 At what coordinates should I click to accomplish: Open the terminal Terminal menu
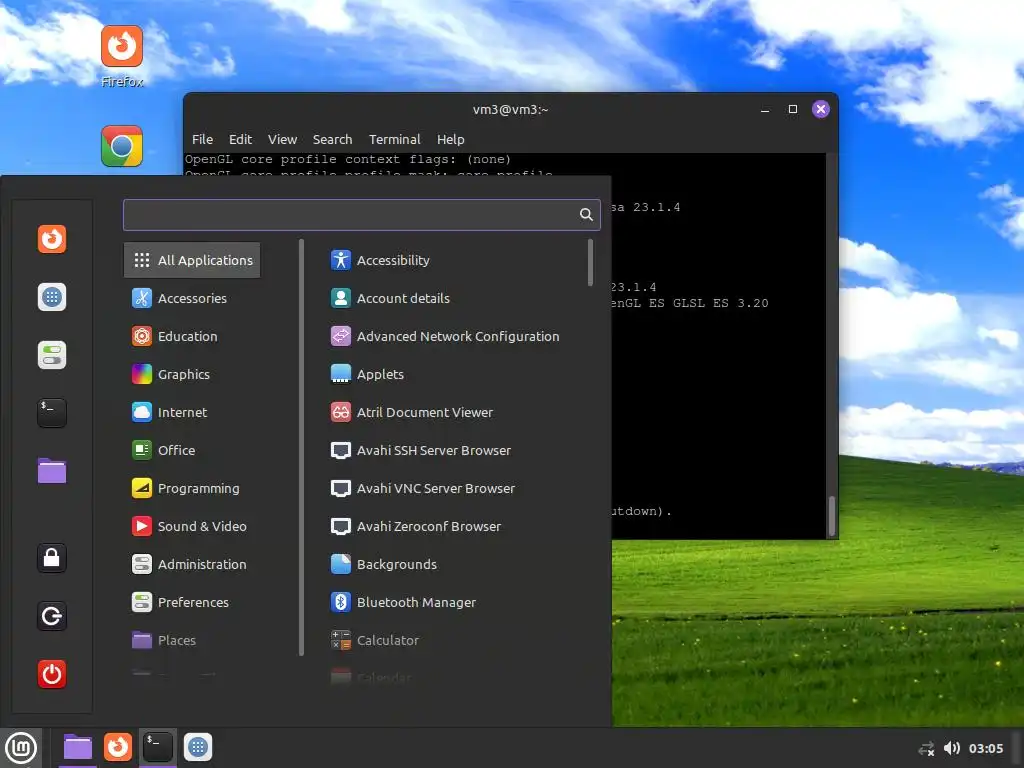(x=394, y=139)
